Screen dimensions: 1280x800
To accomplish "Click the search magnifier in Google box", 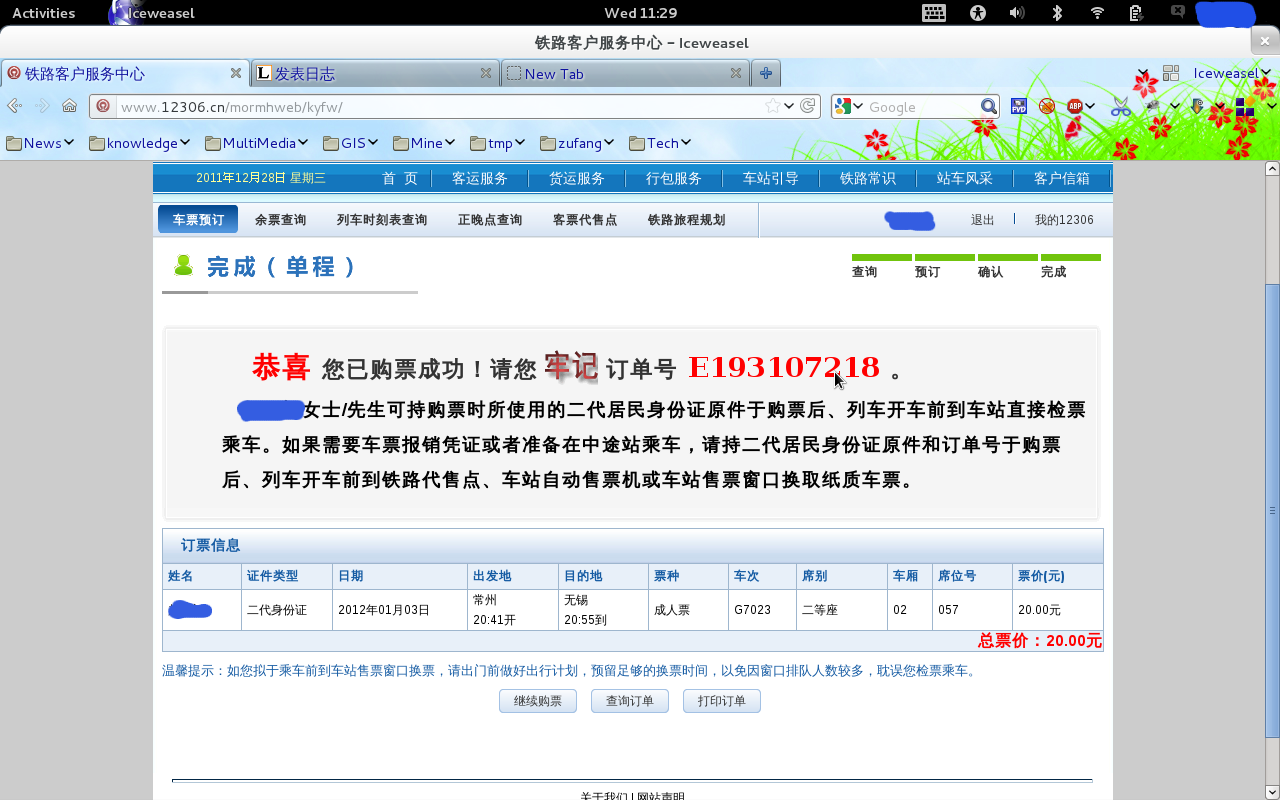I will click(988, 106).
